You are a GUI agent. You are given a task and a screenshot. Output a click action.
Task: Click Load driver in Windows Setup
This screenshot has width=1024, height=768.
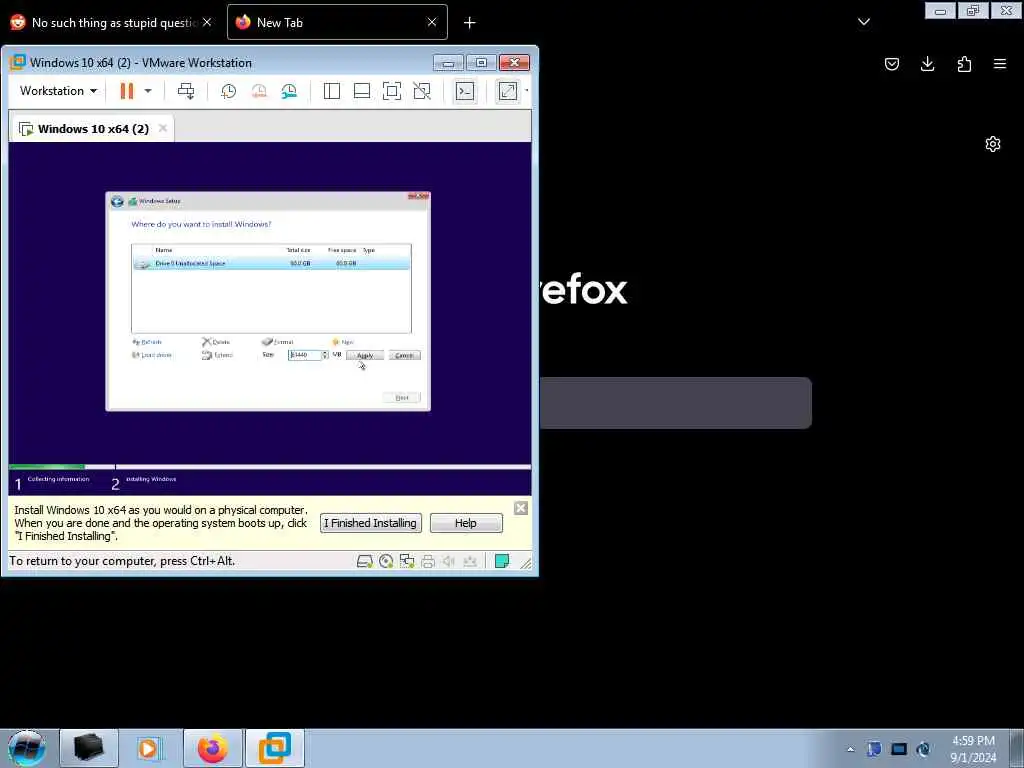tap(152, 355)
